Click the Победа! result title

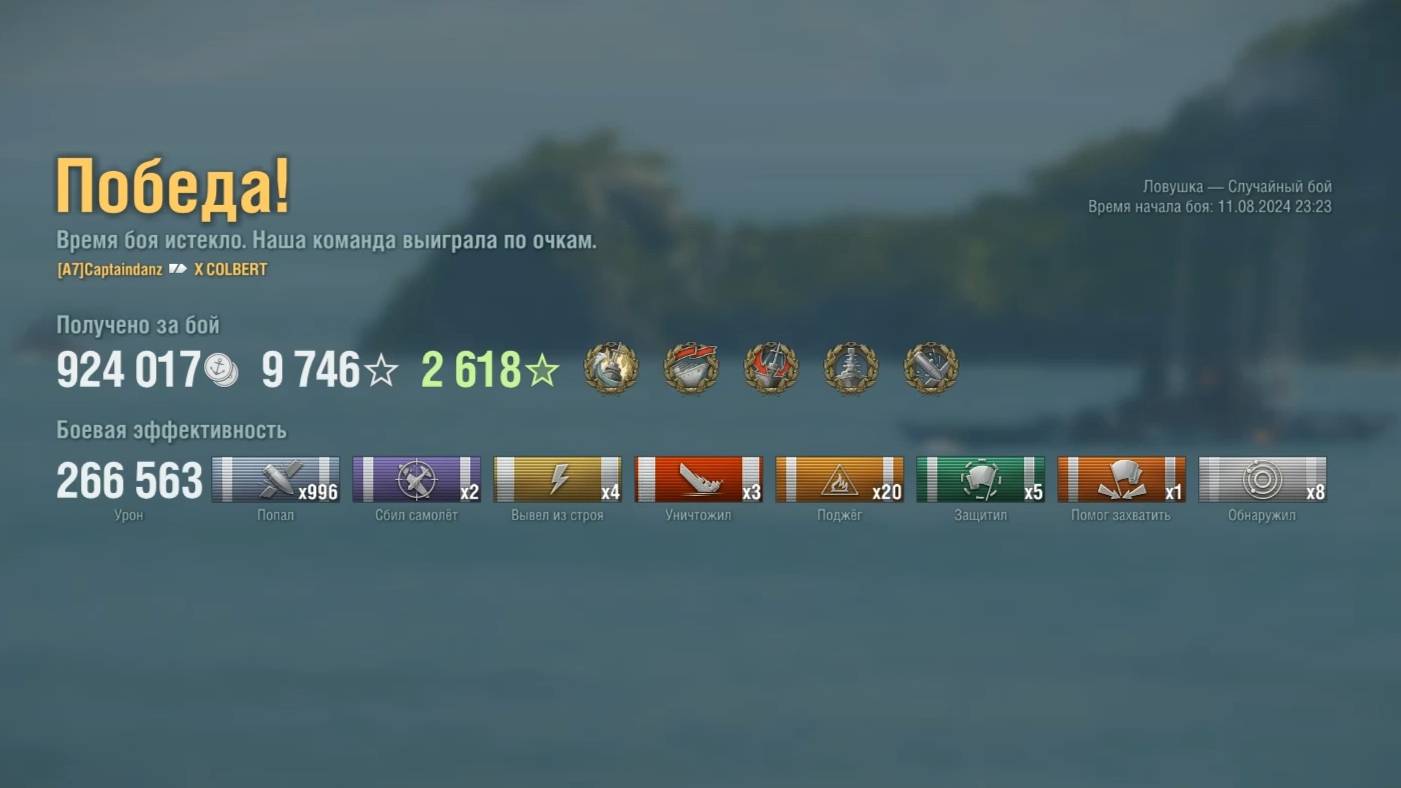173,187
